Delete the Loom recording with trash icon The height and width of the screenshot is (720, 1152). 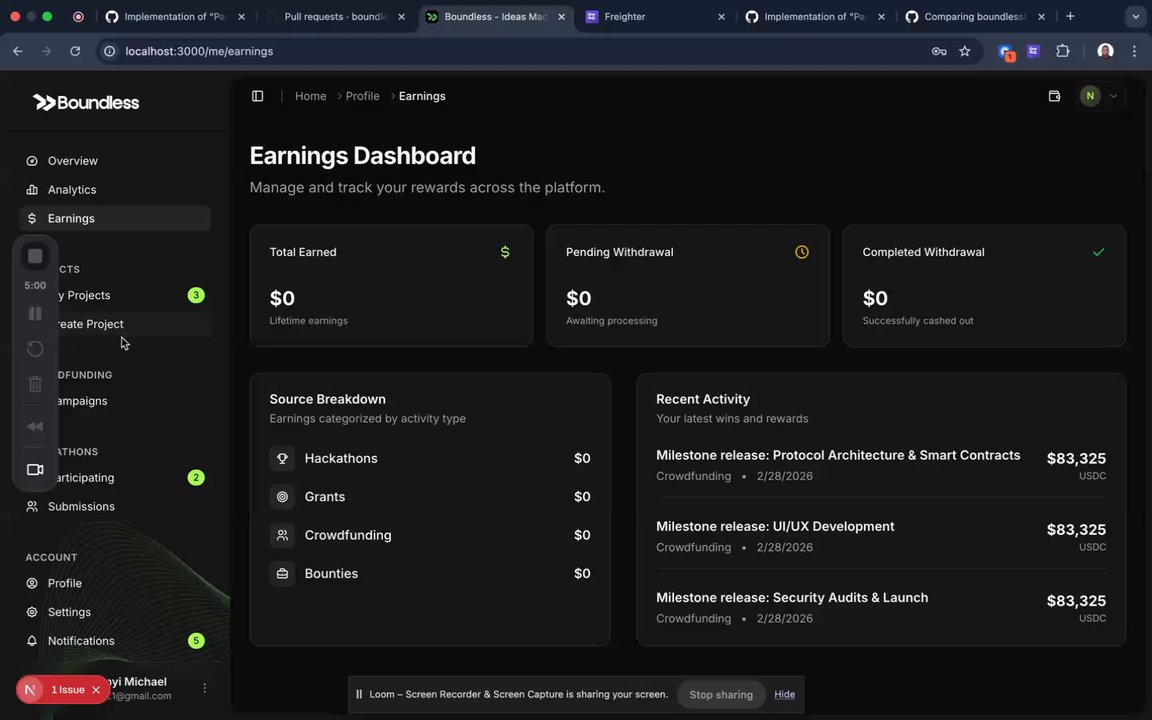click(35, 384)
